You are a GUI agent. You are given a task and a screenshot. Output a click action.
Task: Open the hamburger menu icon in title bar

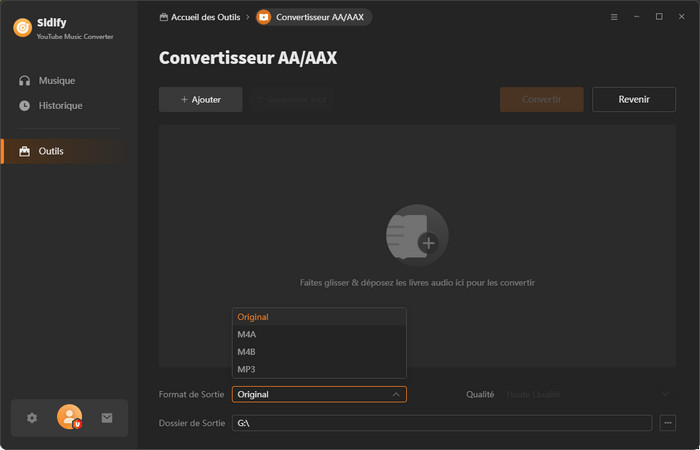tap(614, 17)
